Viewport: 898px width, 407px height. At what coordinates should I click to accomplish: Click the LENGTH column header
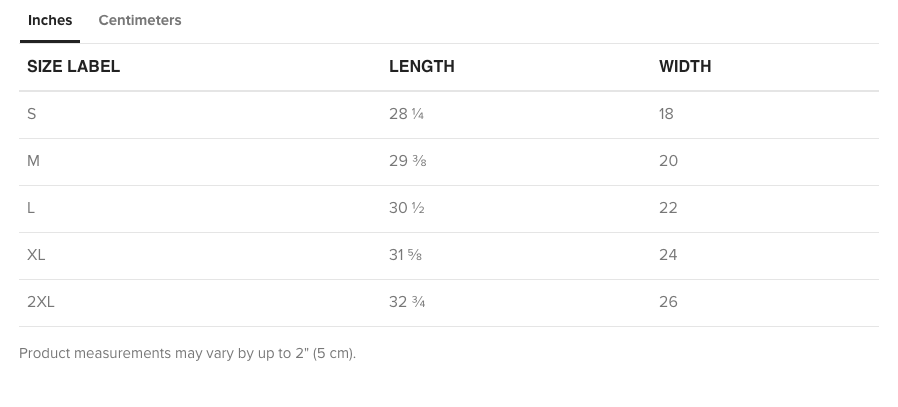pos(421,67)
